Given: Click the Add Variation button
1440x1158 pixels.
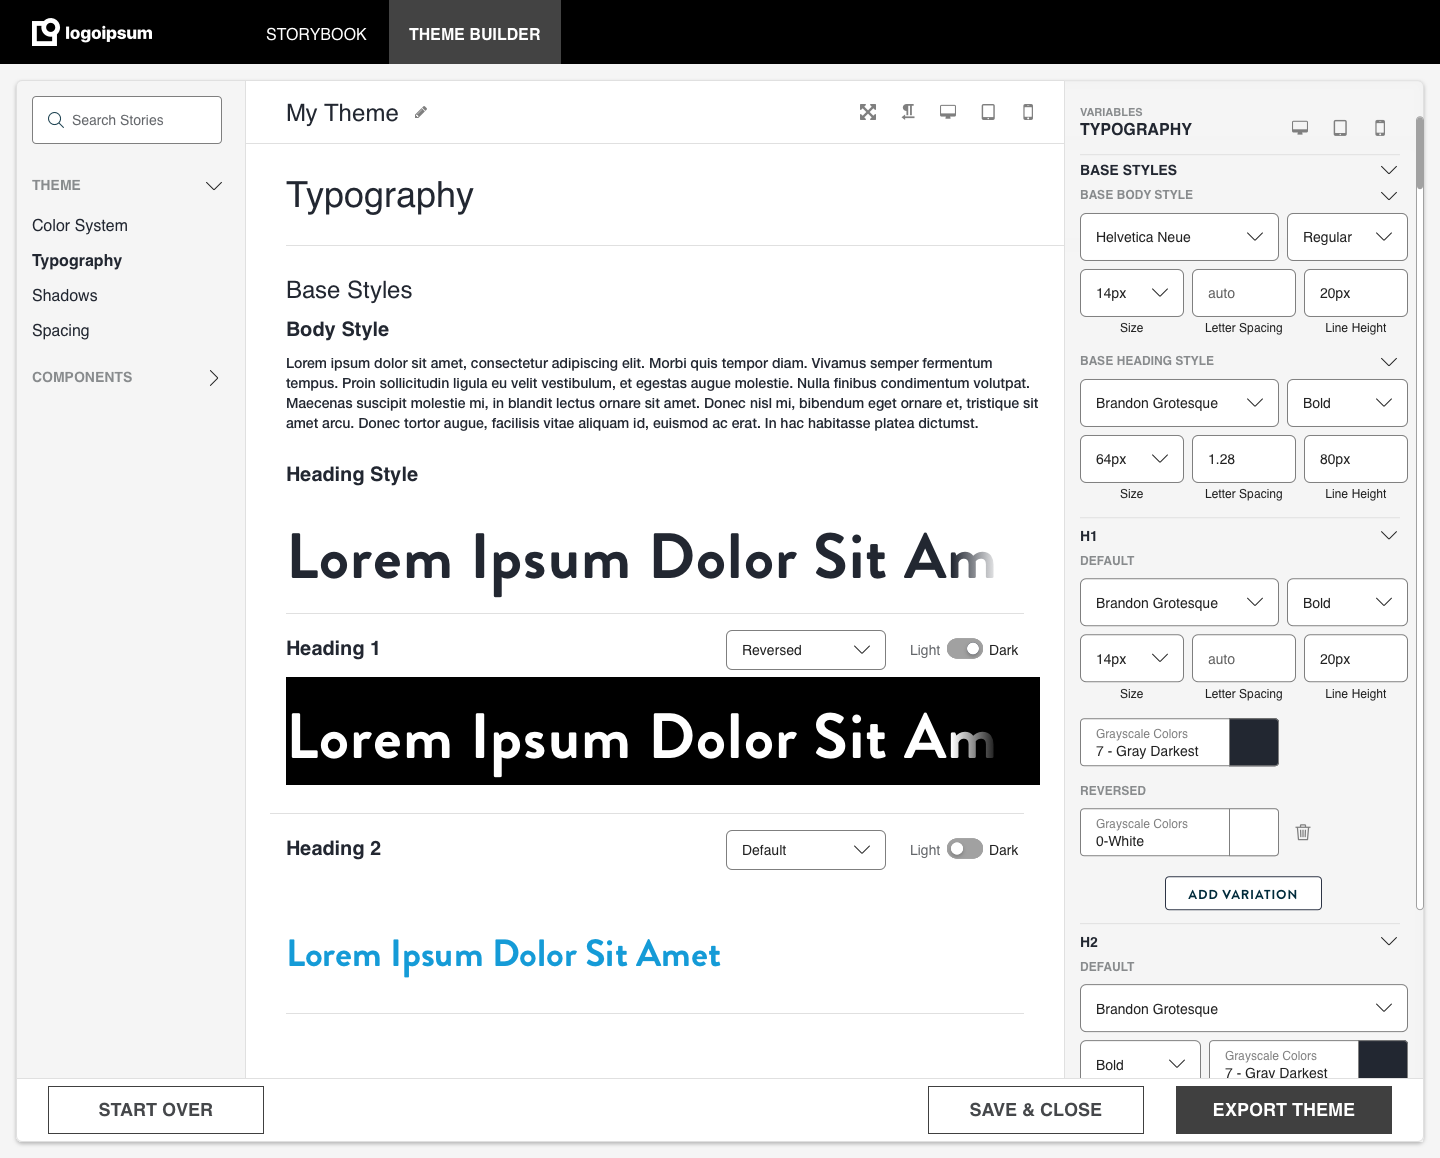Looking at the screenshot, I should click(1243, 893).
